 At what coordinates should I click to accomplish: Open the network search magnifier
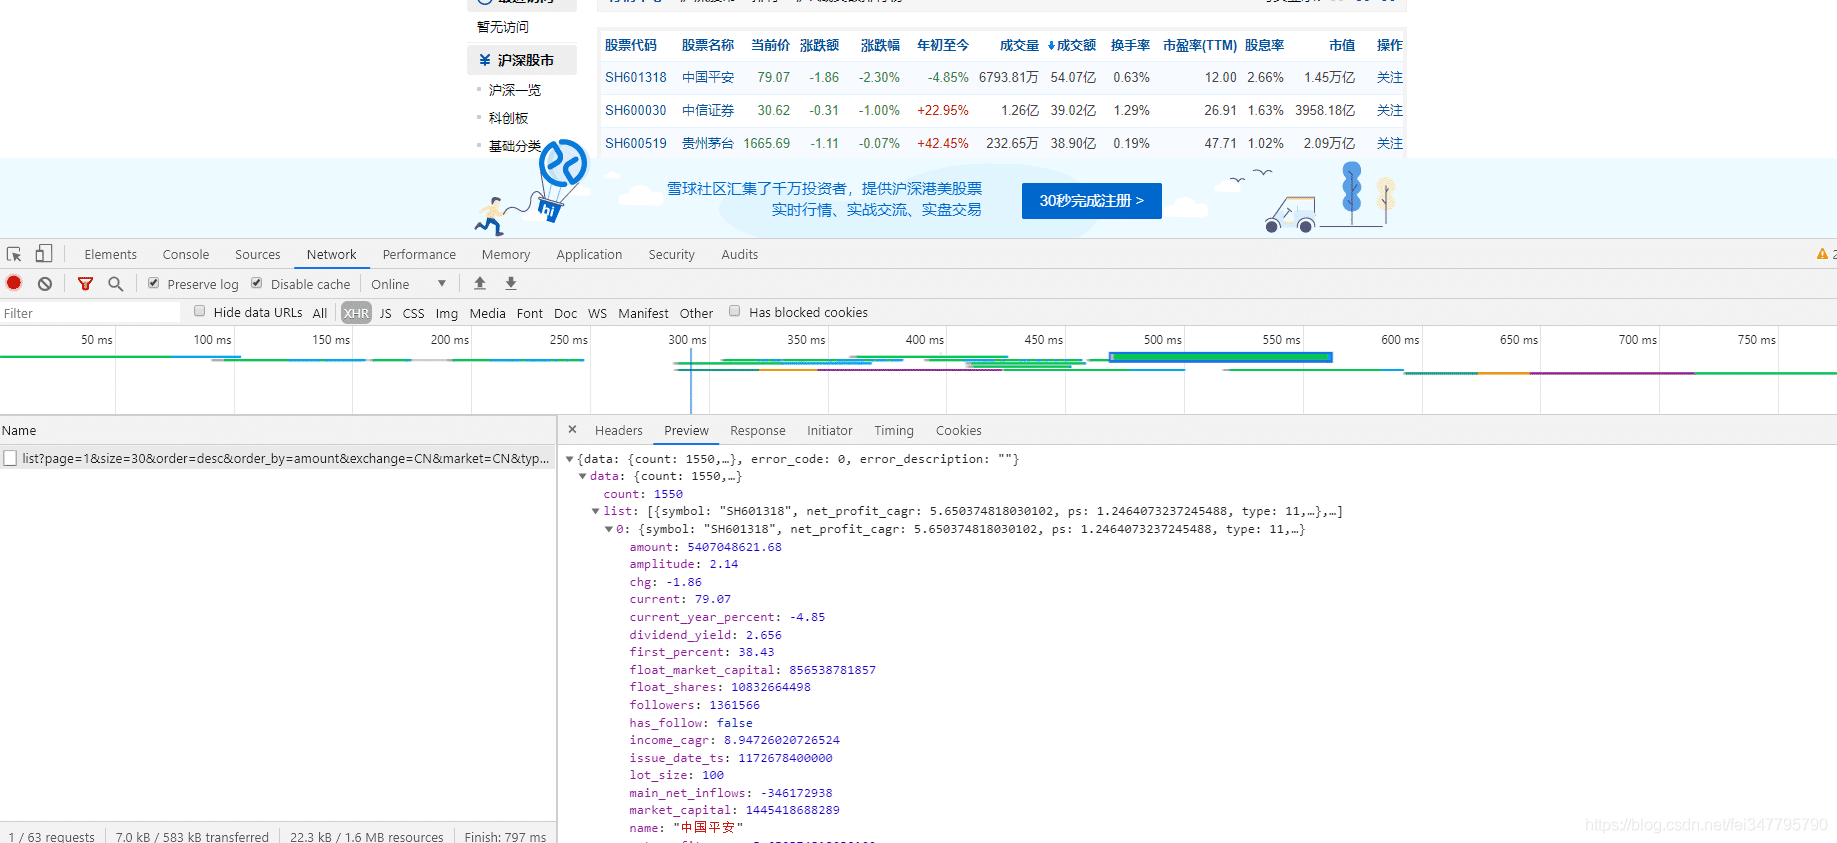pos(116,284)
